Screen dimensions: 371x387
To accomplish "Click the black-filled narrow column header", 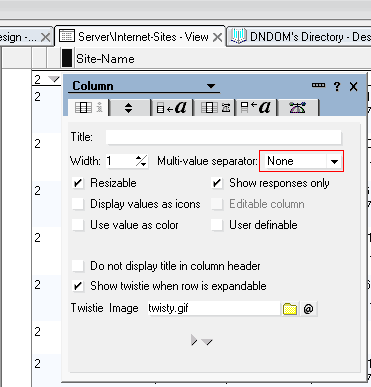I will tap(67, 58).
